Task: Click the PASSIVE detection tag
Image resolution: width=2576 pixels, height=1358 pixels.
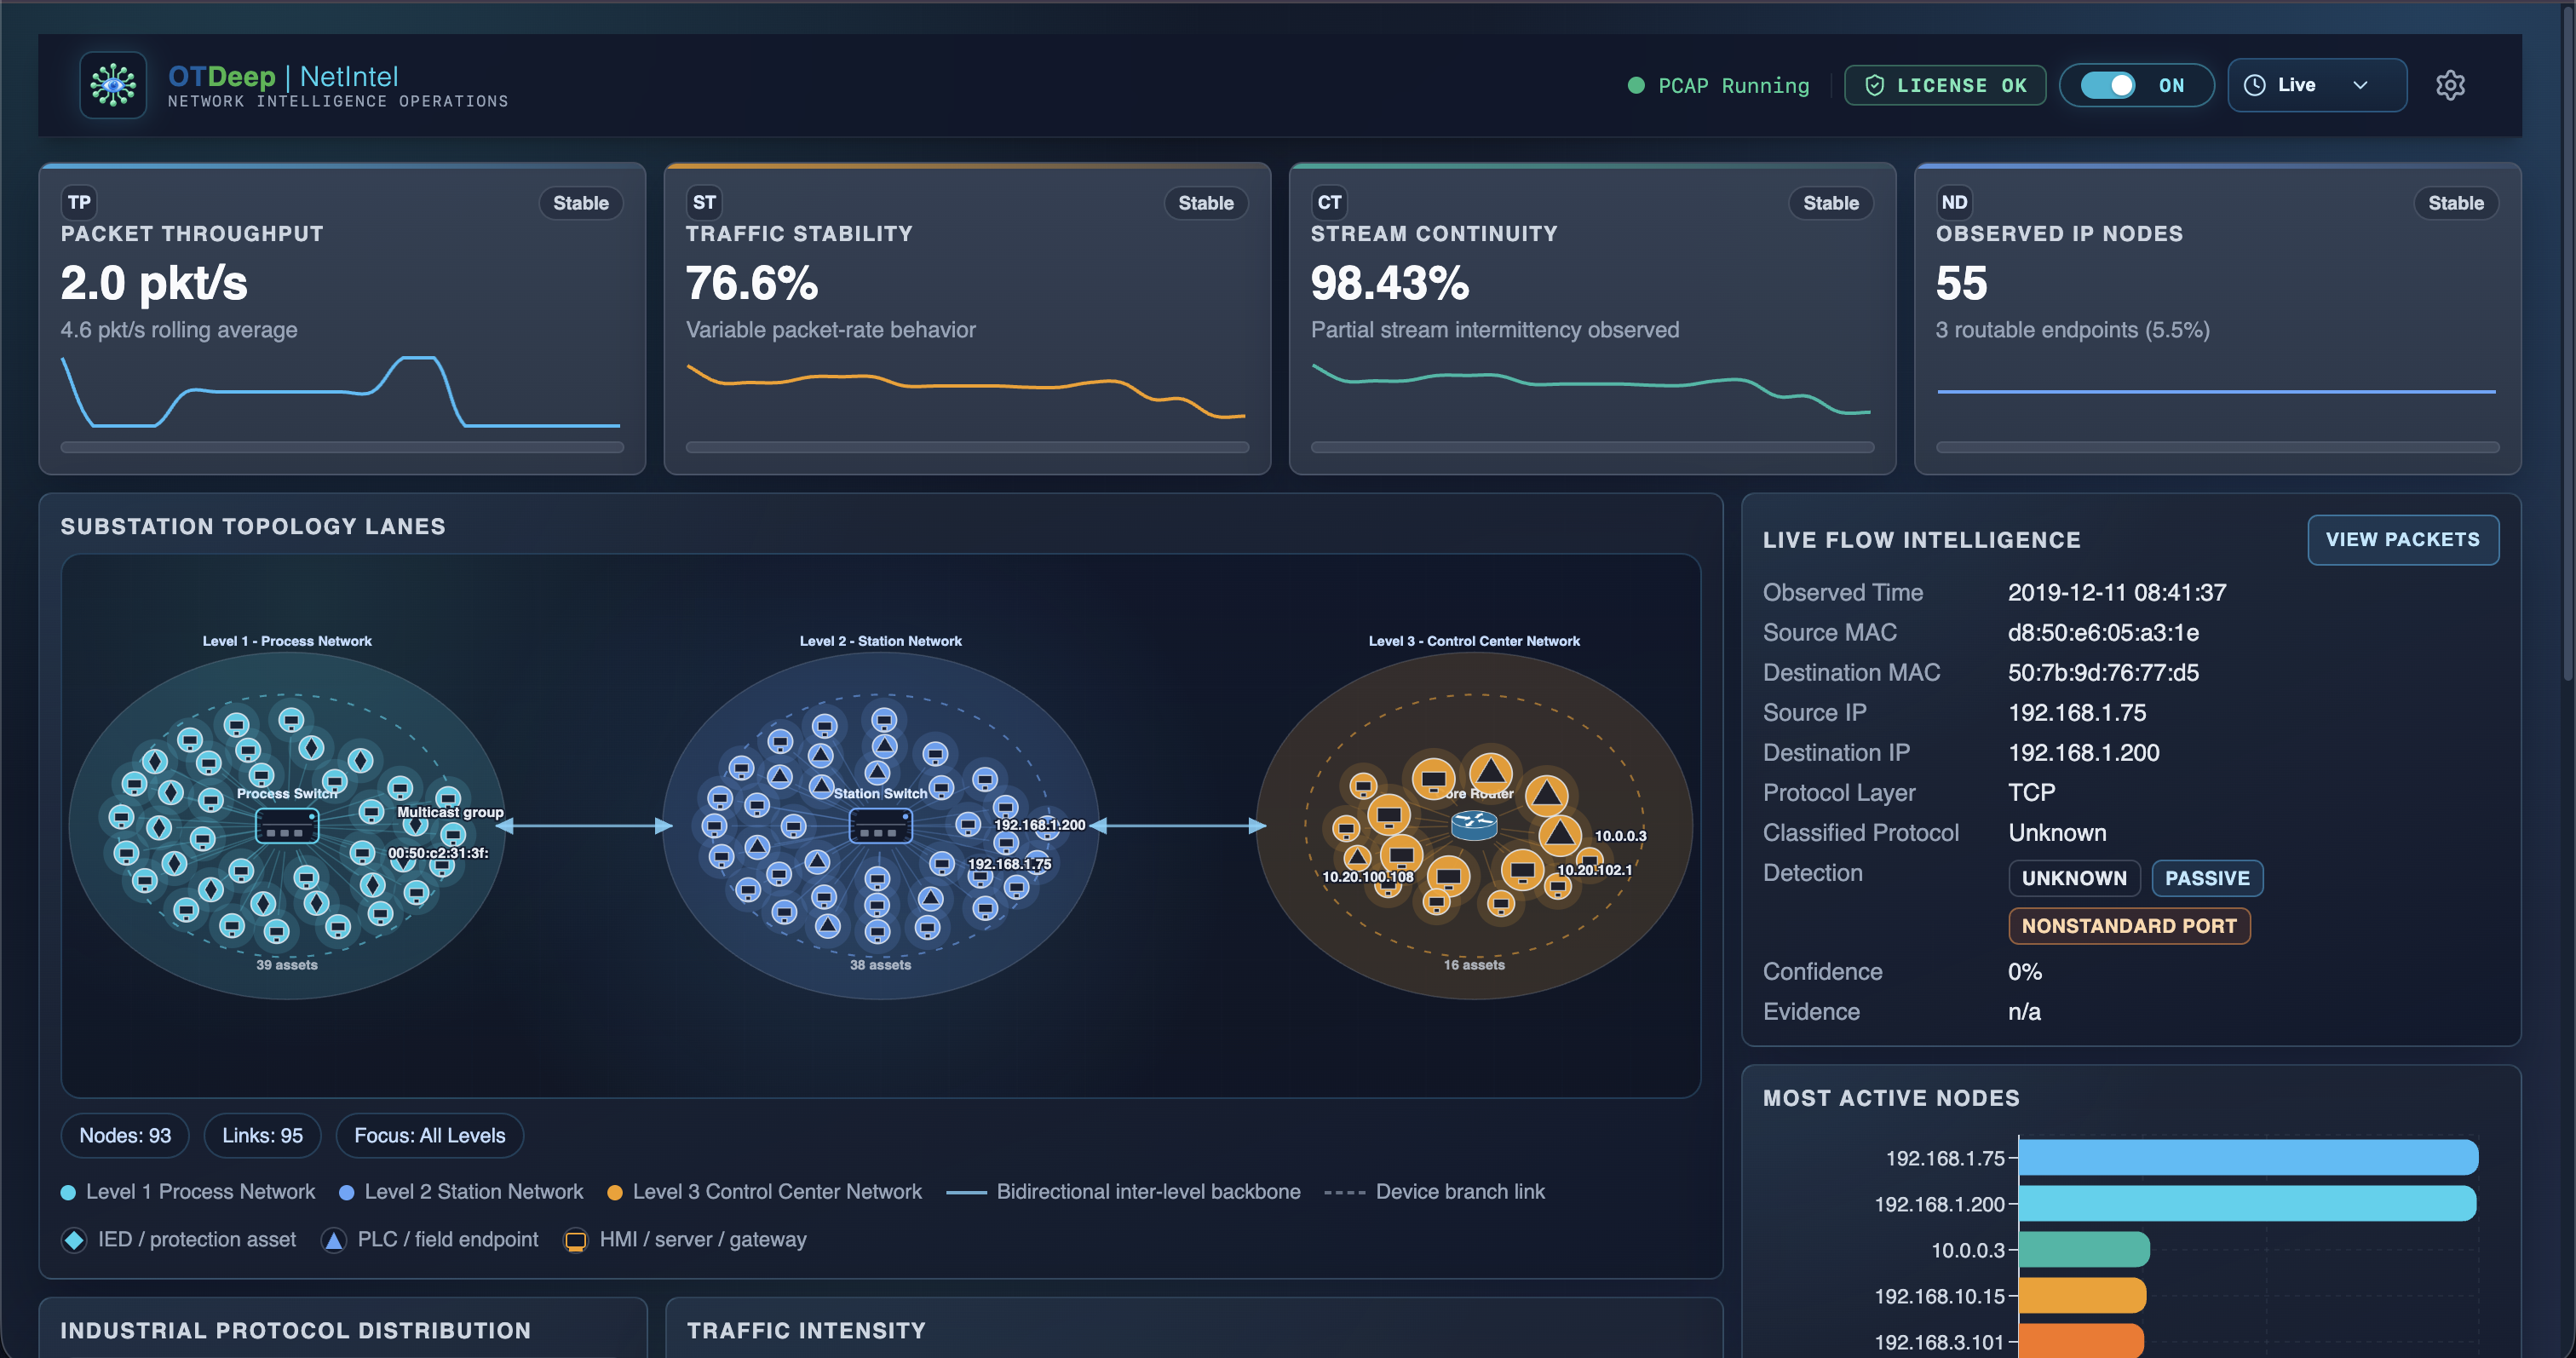Action: 2207,878
